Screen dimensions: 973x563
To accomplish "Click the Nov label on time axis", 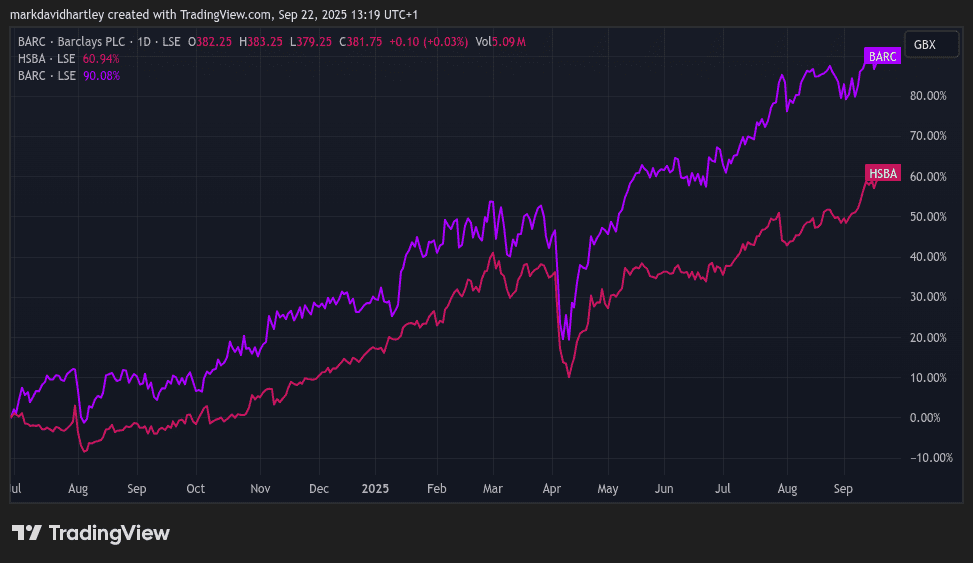I will coord(260,489).
